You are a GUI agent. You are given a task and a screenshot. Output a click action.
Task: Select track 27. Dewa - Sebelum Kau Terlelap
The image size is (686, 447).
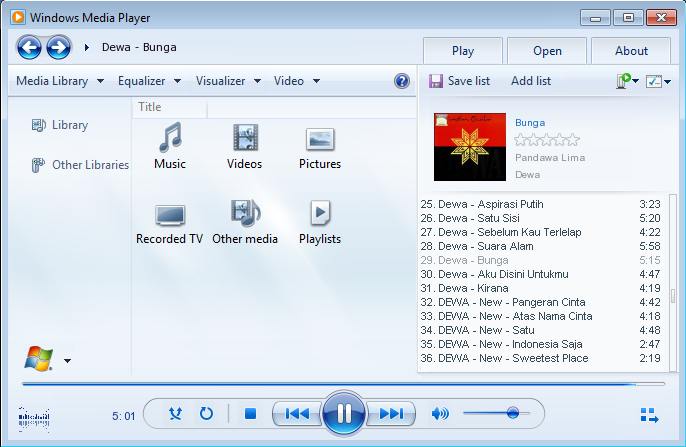coord(541,232)
